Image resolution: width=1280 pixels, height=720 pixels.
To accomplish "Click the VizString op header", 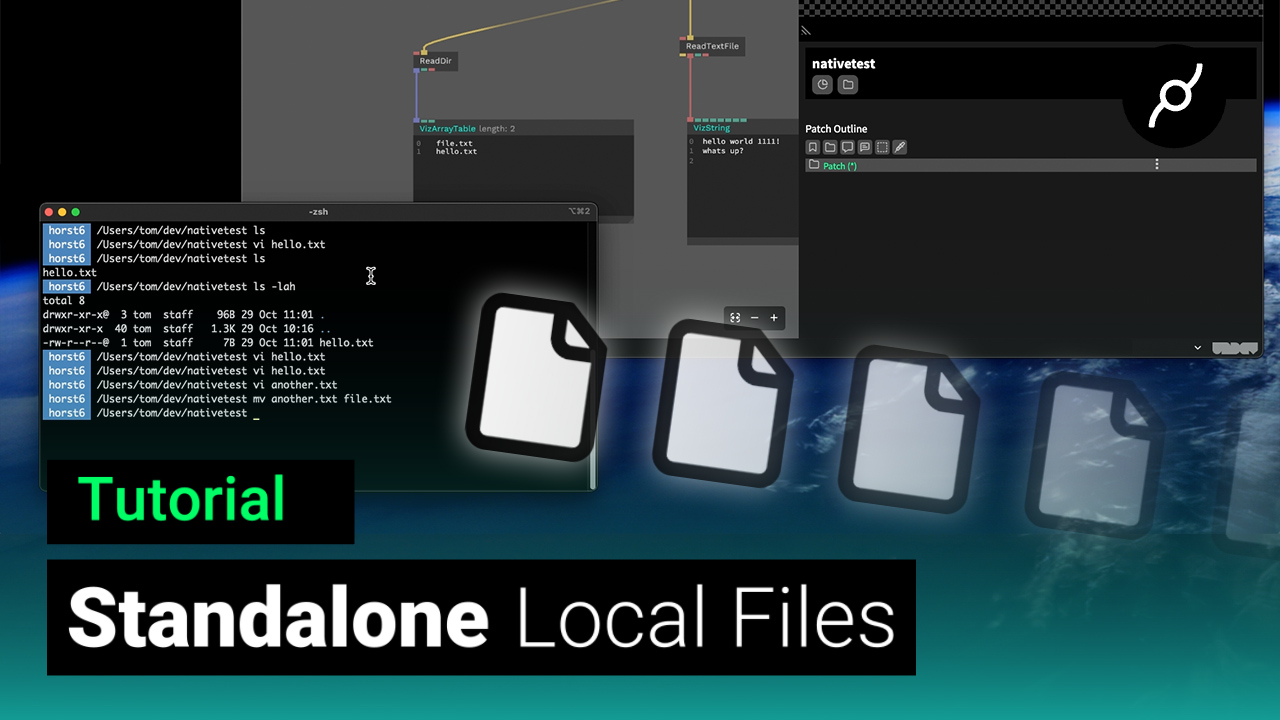I will (712, 128).
